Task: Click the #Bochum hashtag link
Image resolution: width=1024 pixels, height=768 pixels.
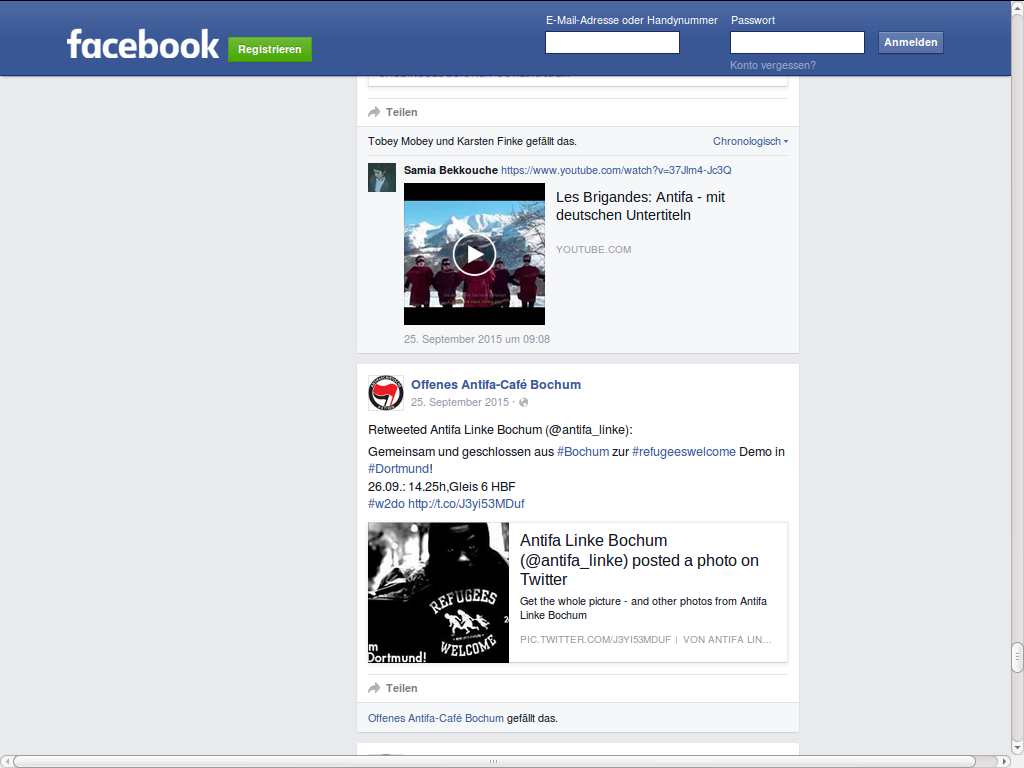Action: point(583,452)
